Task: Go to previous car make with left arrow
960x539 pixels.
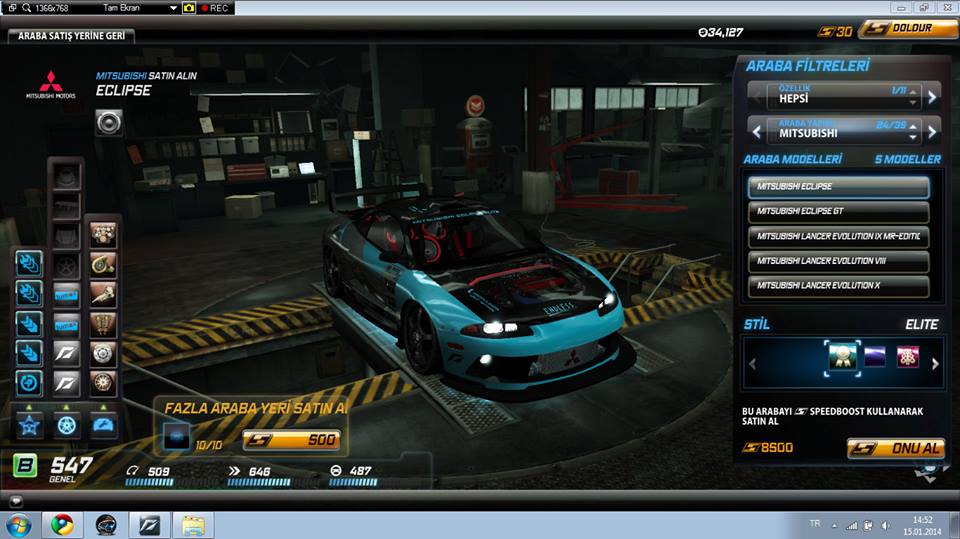Action: (x=756, y=131)
